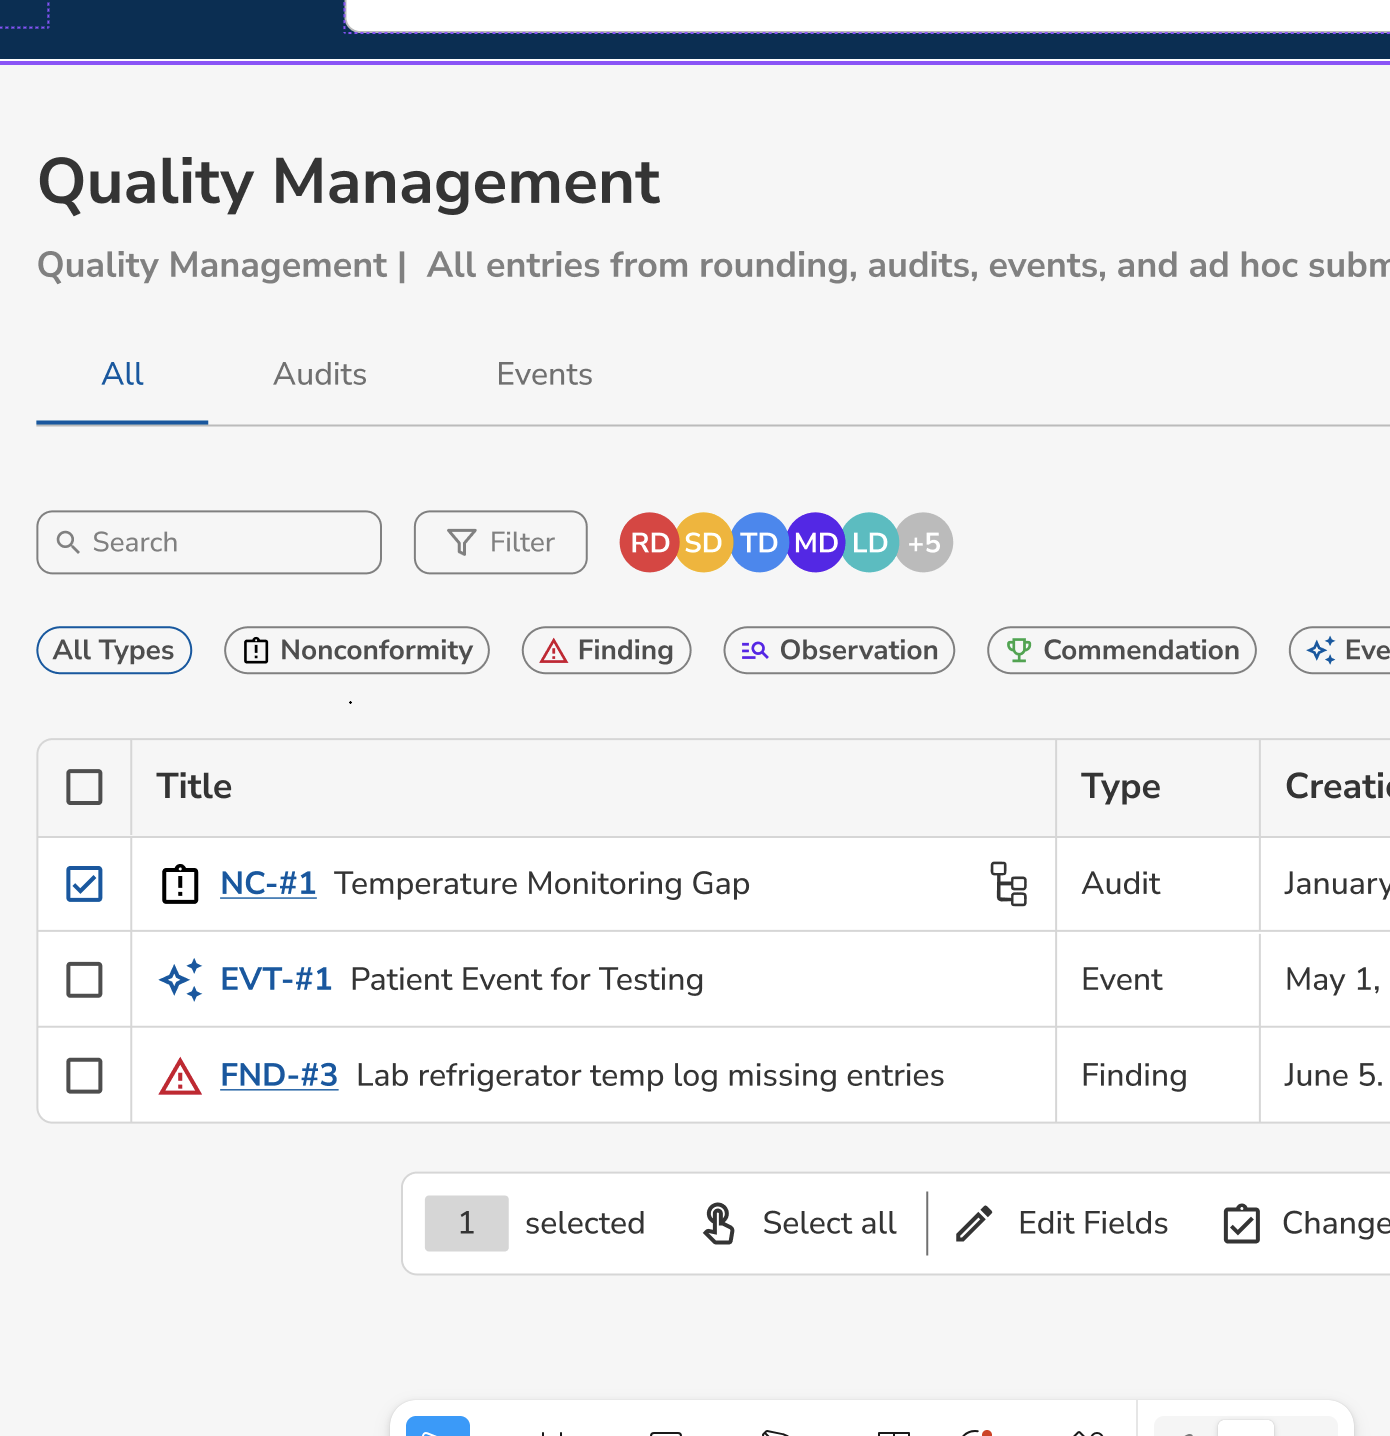Open the FND-#3 link

pos(279,1075)
